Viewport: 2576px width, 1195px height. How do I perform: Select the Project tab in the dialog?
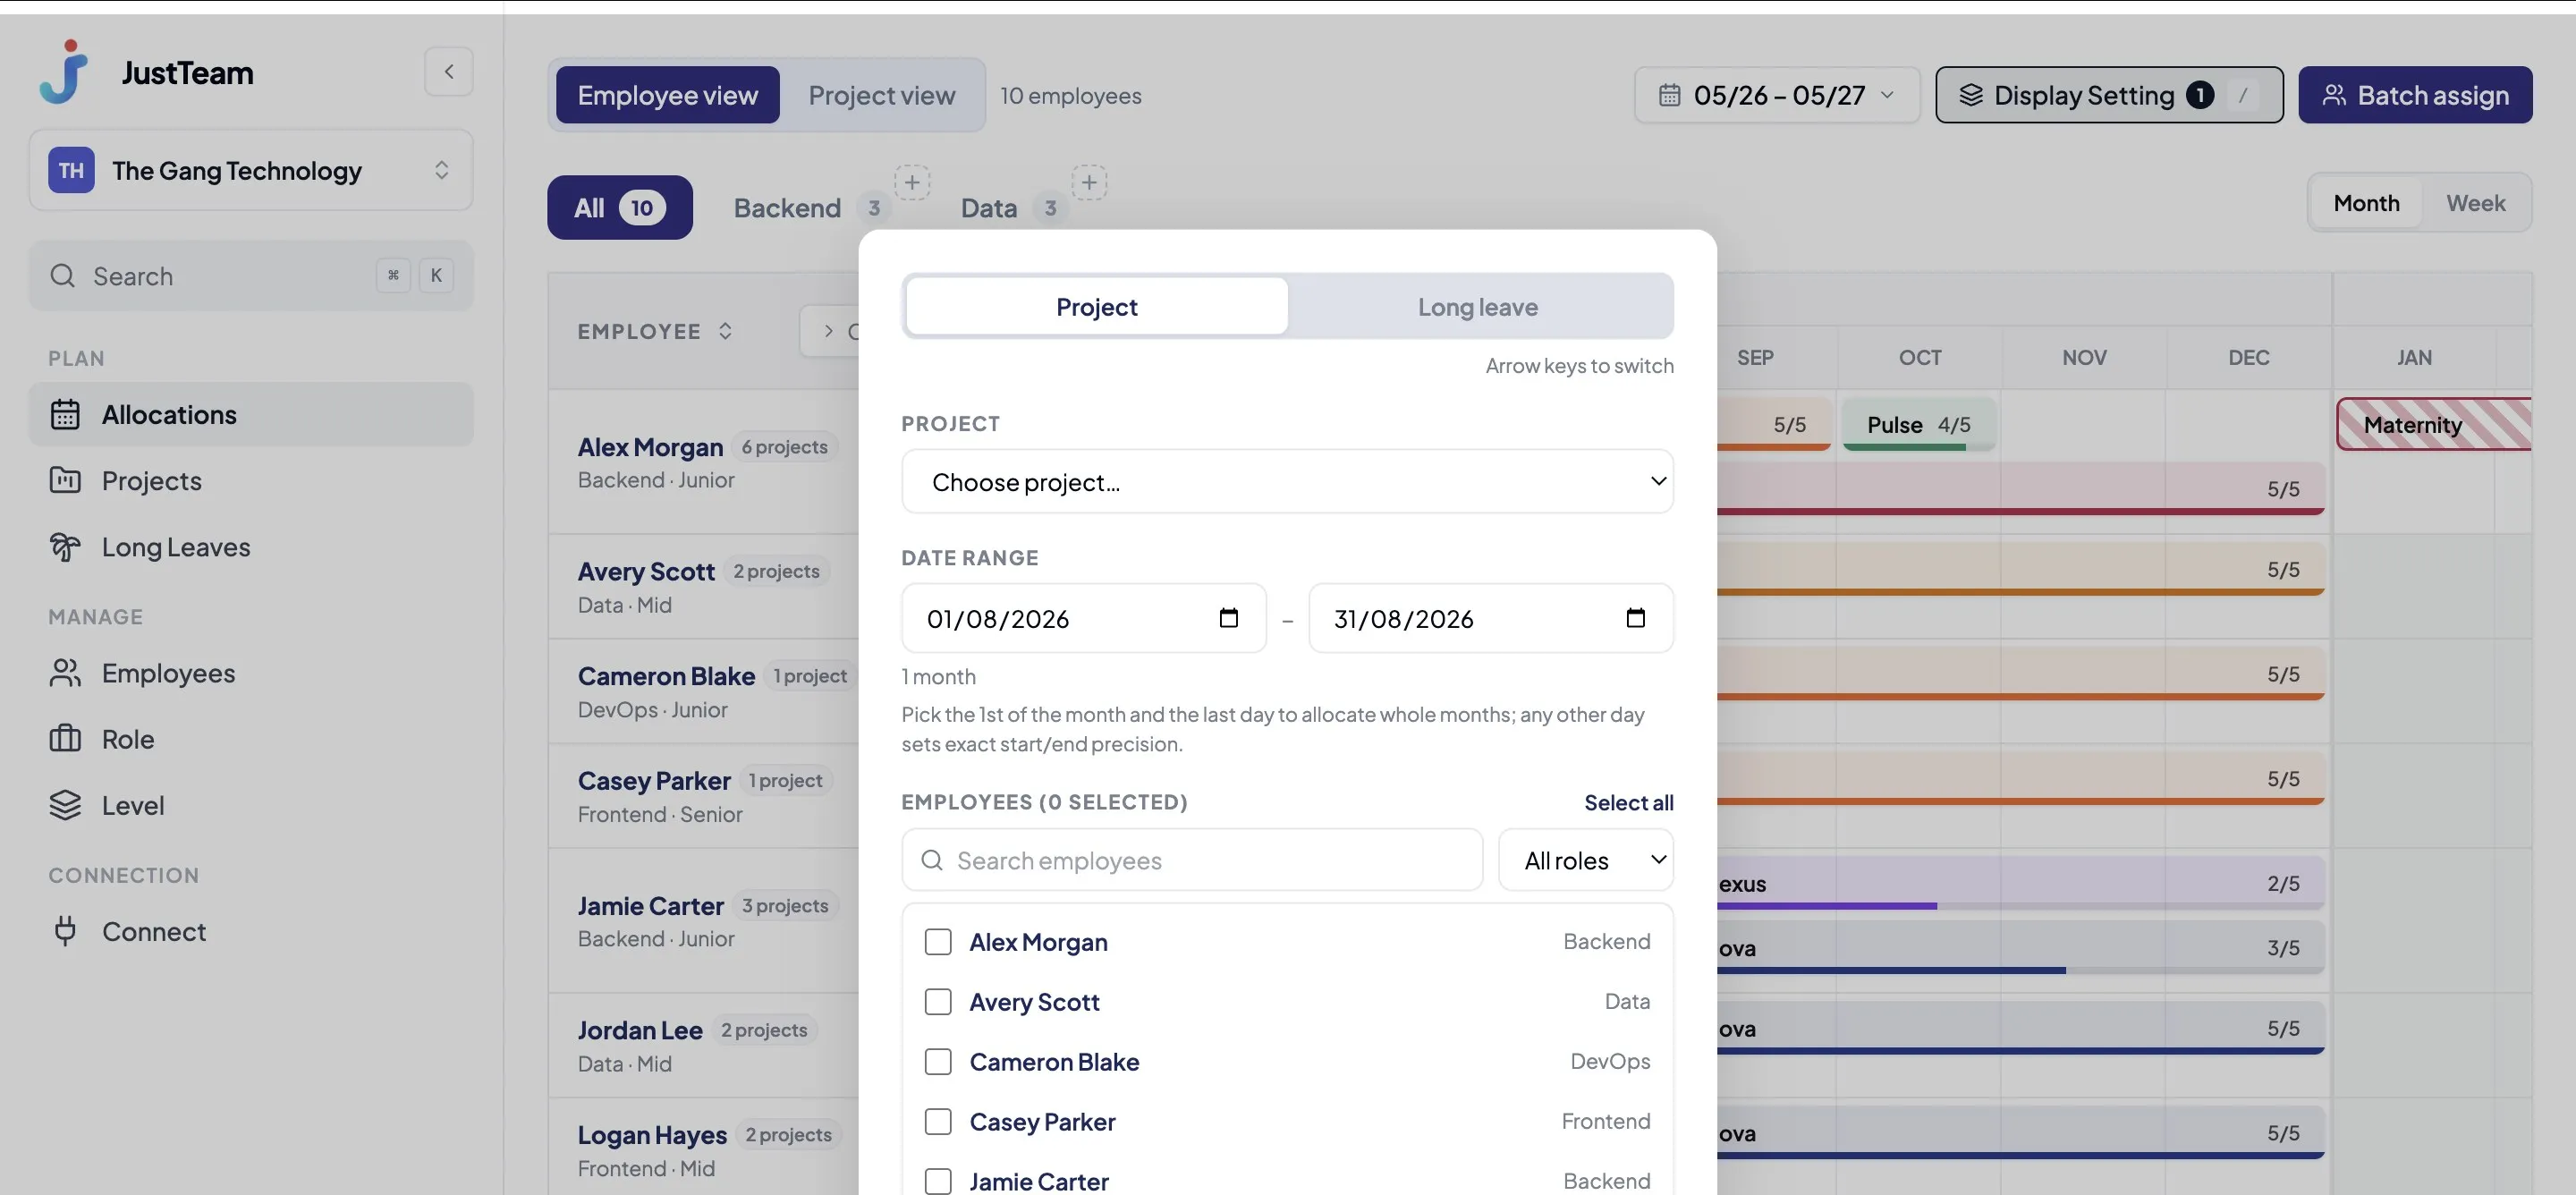[x=1097, y=307]
